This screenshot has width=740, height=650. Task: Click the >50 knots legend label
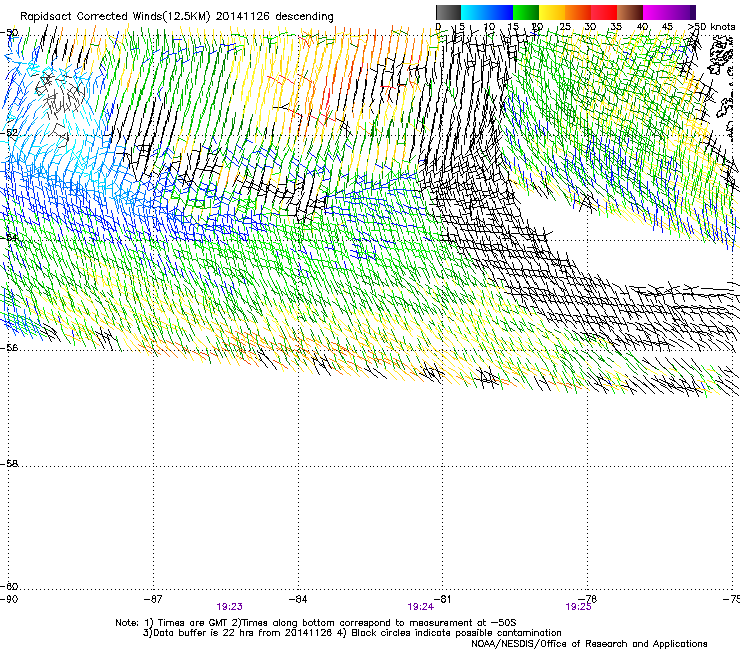[x=712, y=27]
